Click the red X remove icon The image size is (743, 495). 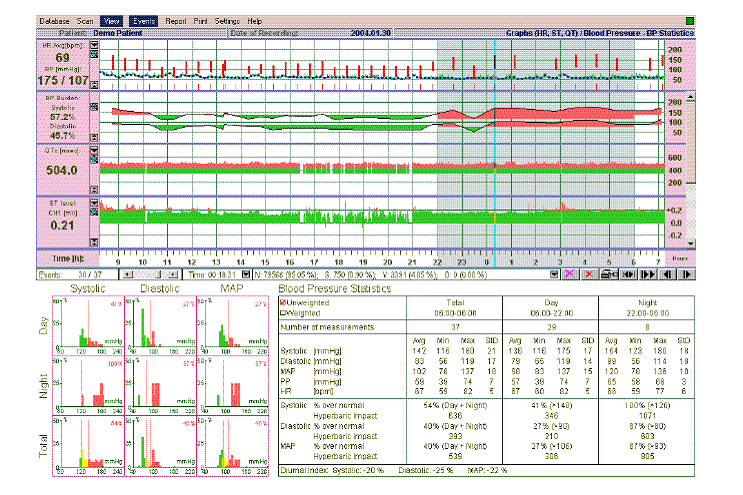[589, 272]
